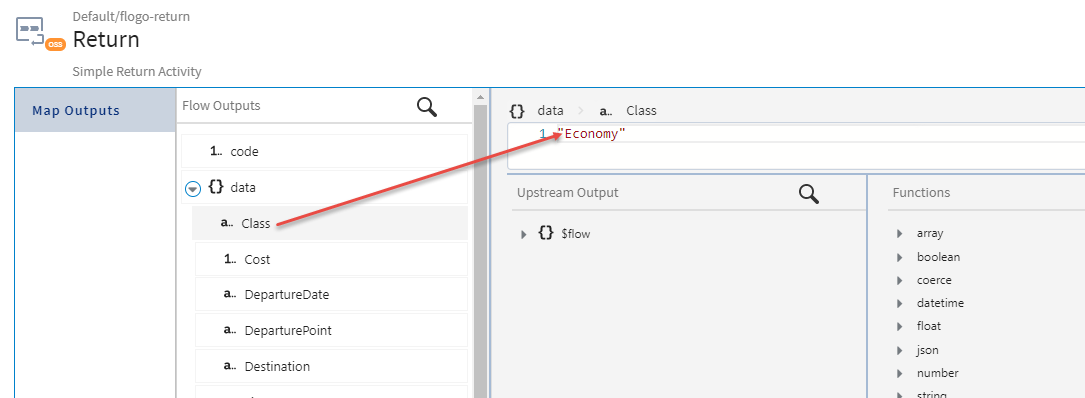Expand the coerce functions category

pyautogui.click(x=900, y=280)
